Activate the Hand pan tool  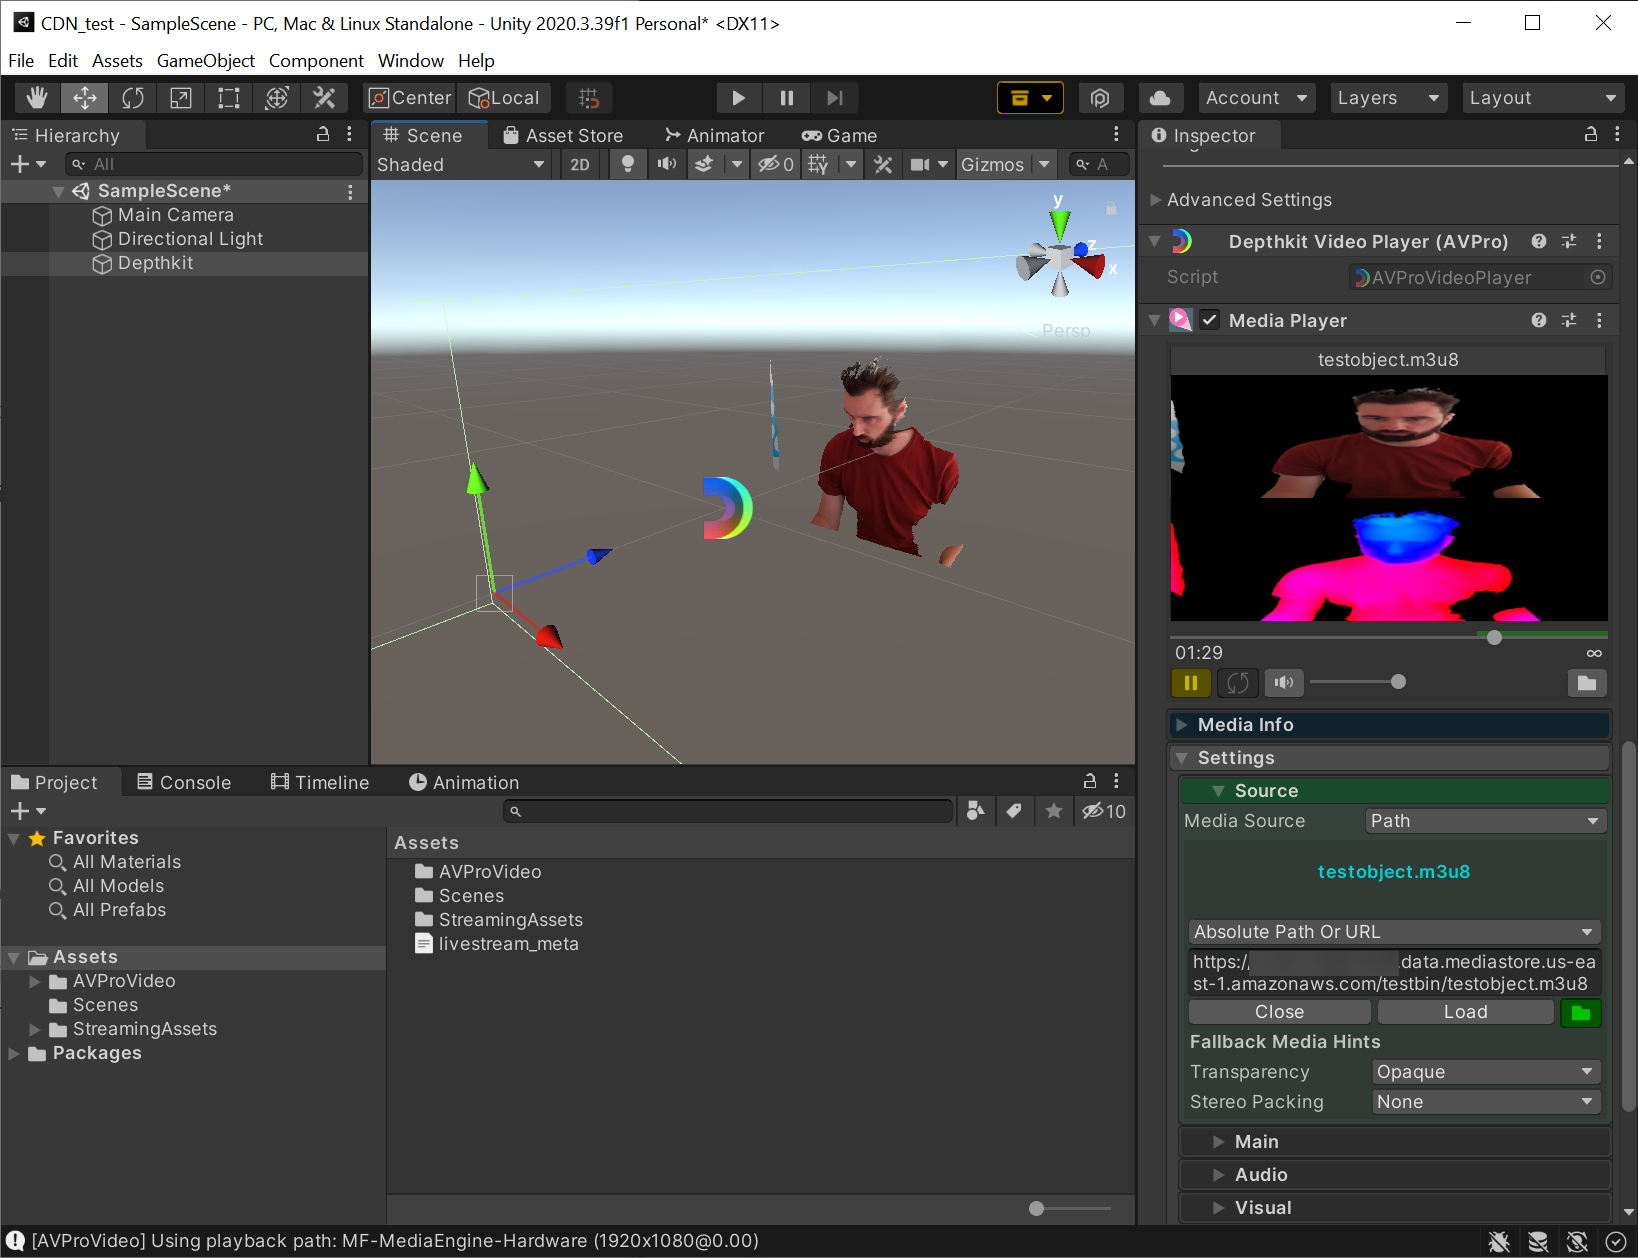point(36,97)
